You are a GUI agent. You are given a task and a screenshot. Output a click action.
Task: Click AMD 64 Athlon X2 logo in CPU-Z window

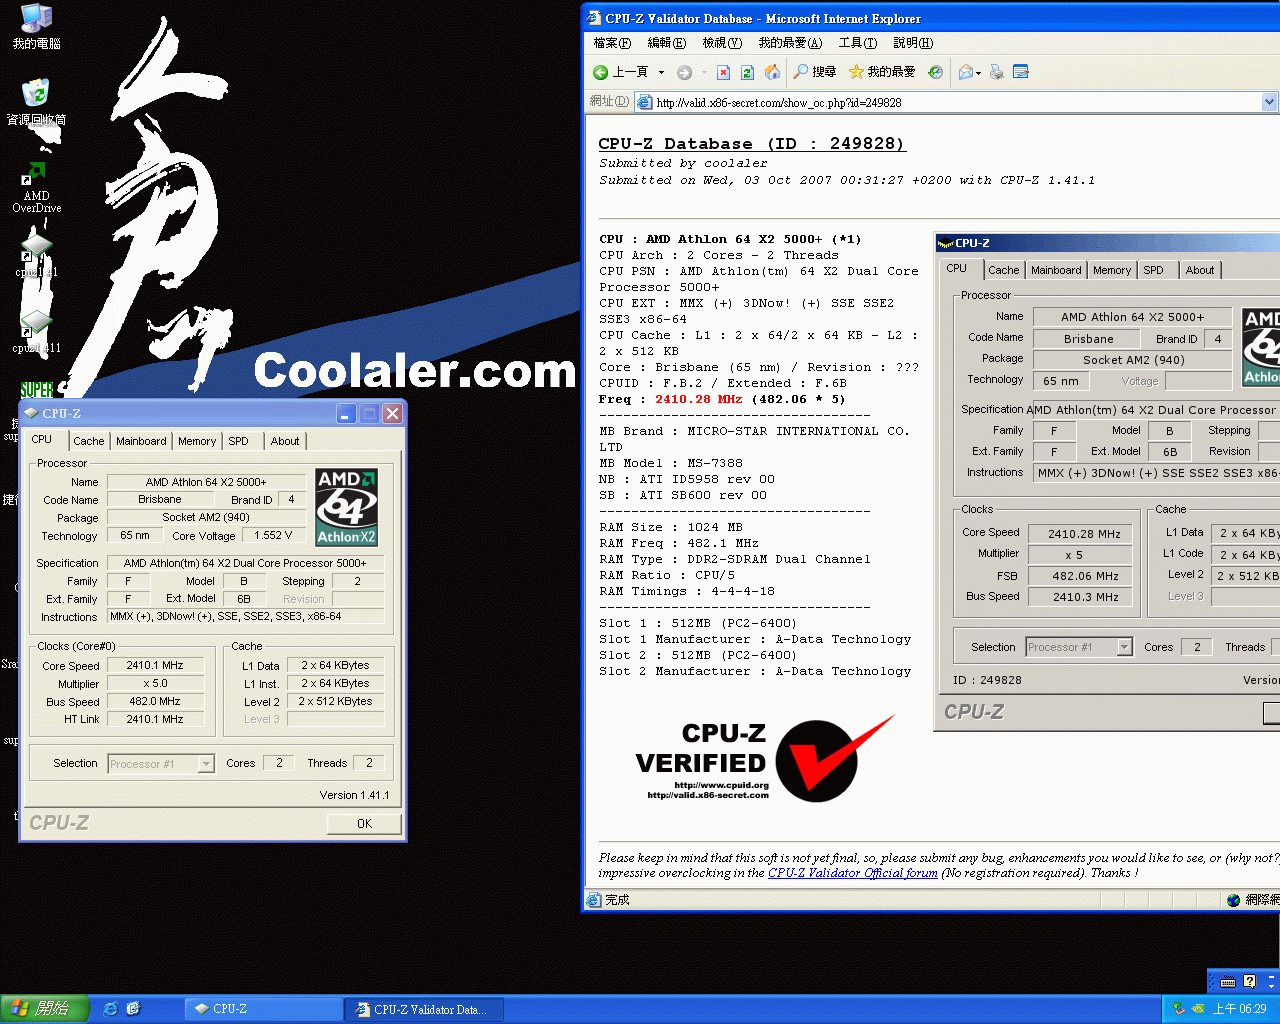click(x=346, y=507)
